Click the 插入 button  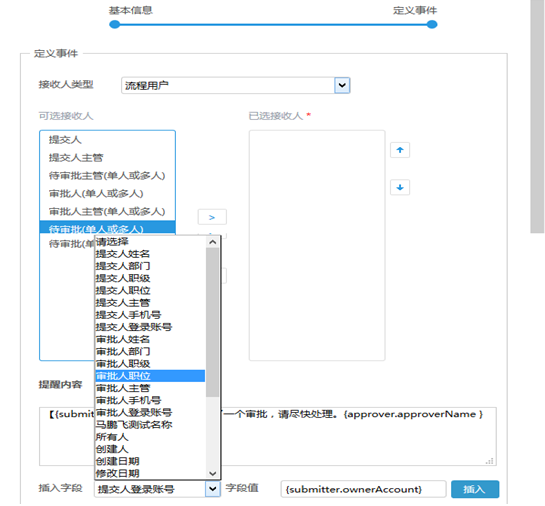click(475, 489)
